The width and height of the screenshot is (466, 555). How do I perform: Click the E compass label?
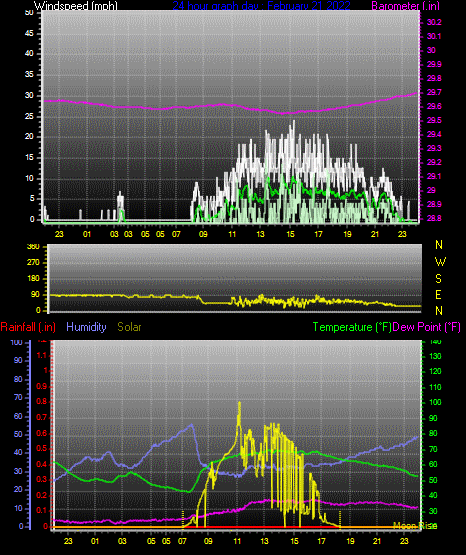[x=439, y=294]
